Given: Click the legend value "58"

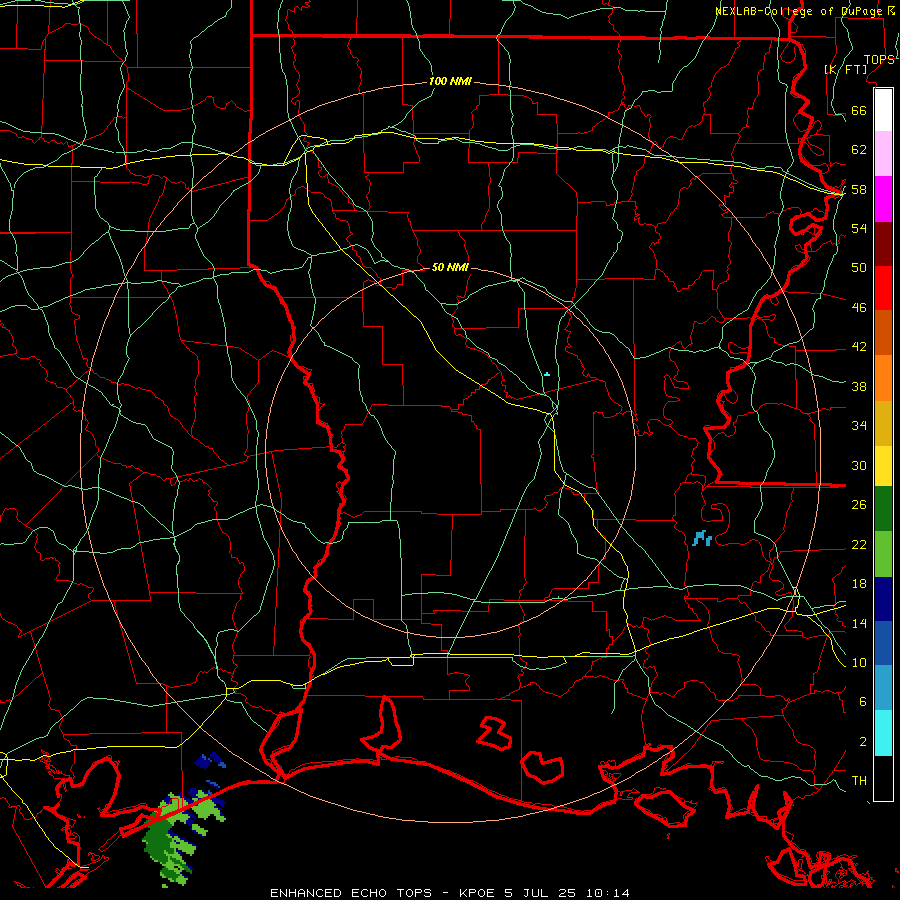Looking at the screenshot, I should 859,189.
